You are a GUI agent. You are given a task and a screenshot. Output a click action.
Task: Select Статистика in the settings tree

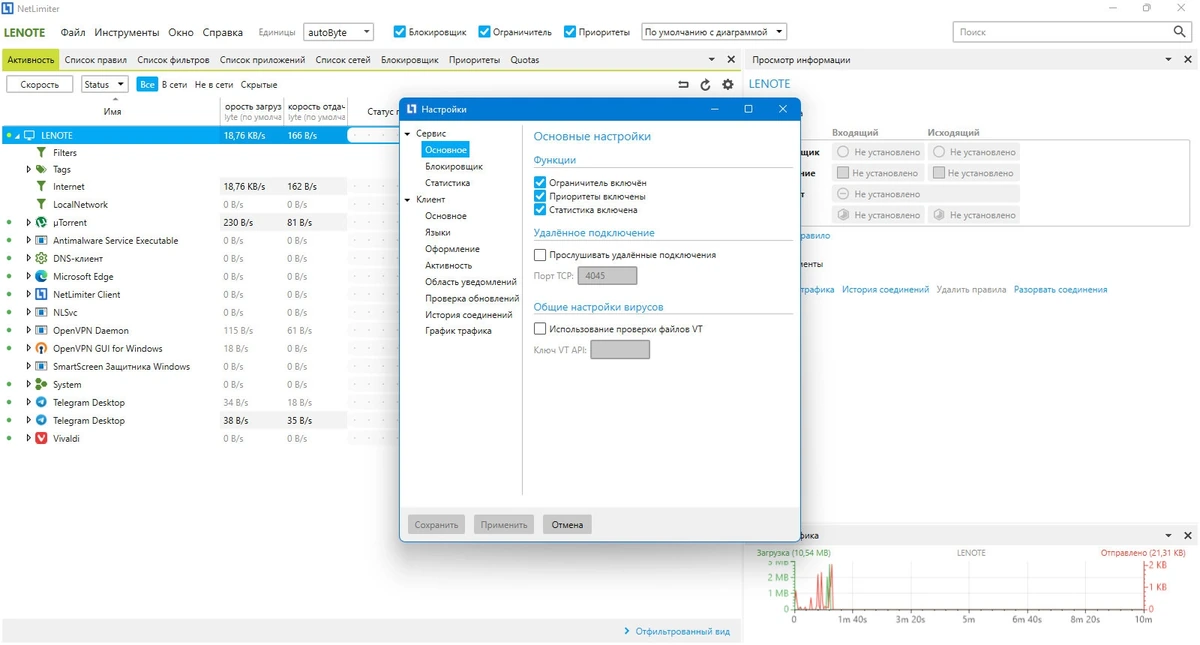click(x=447, y=183)
